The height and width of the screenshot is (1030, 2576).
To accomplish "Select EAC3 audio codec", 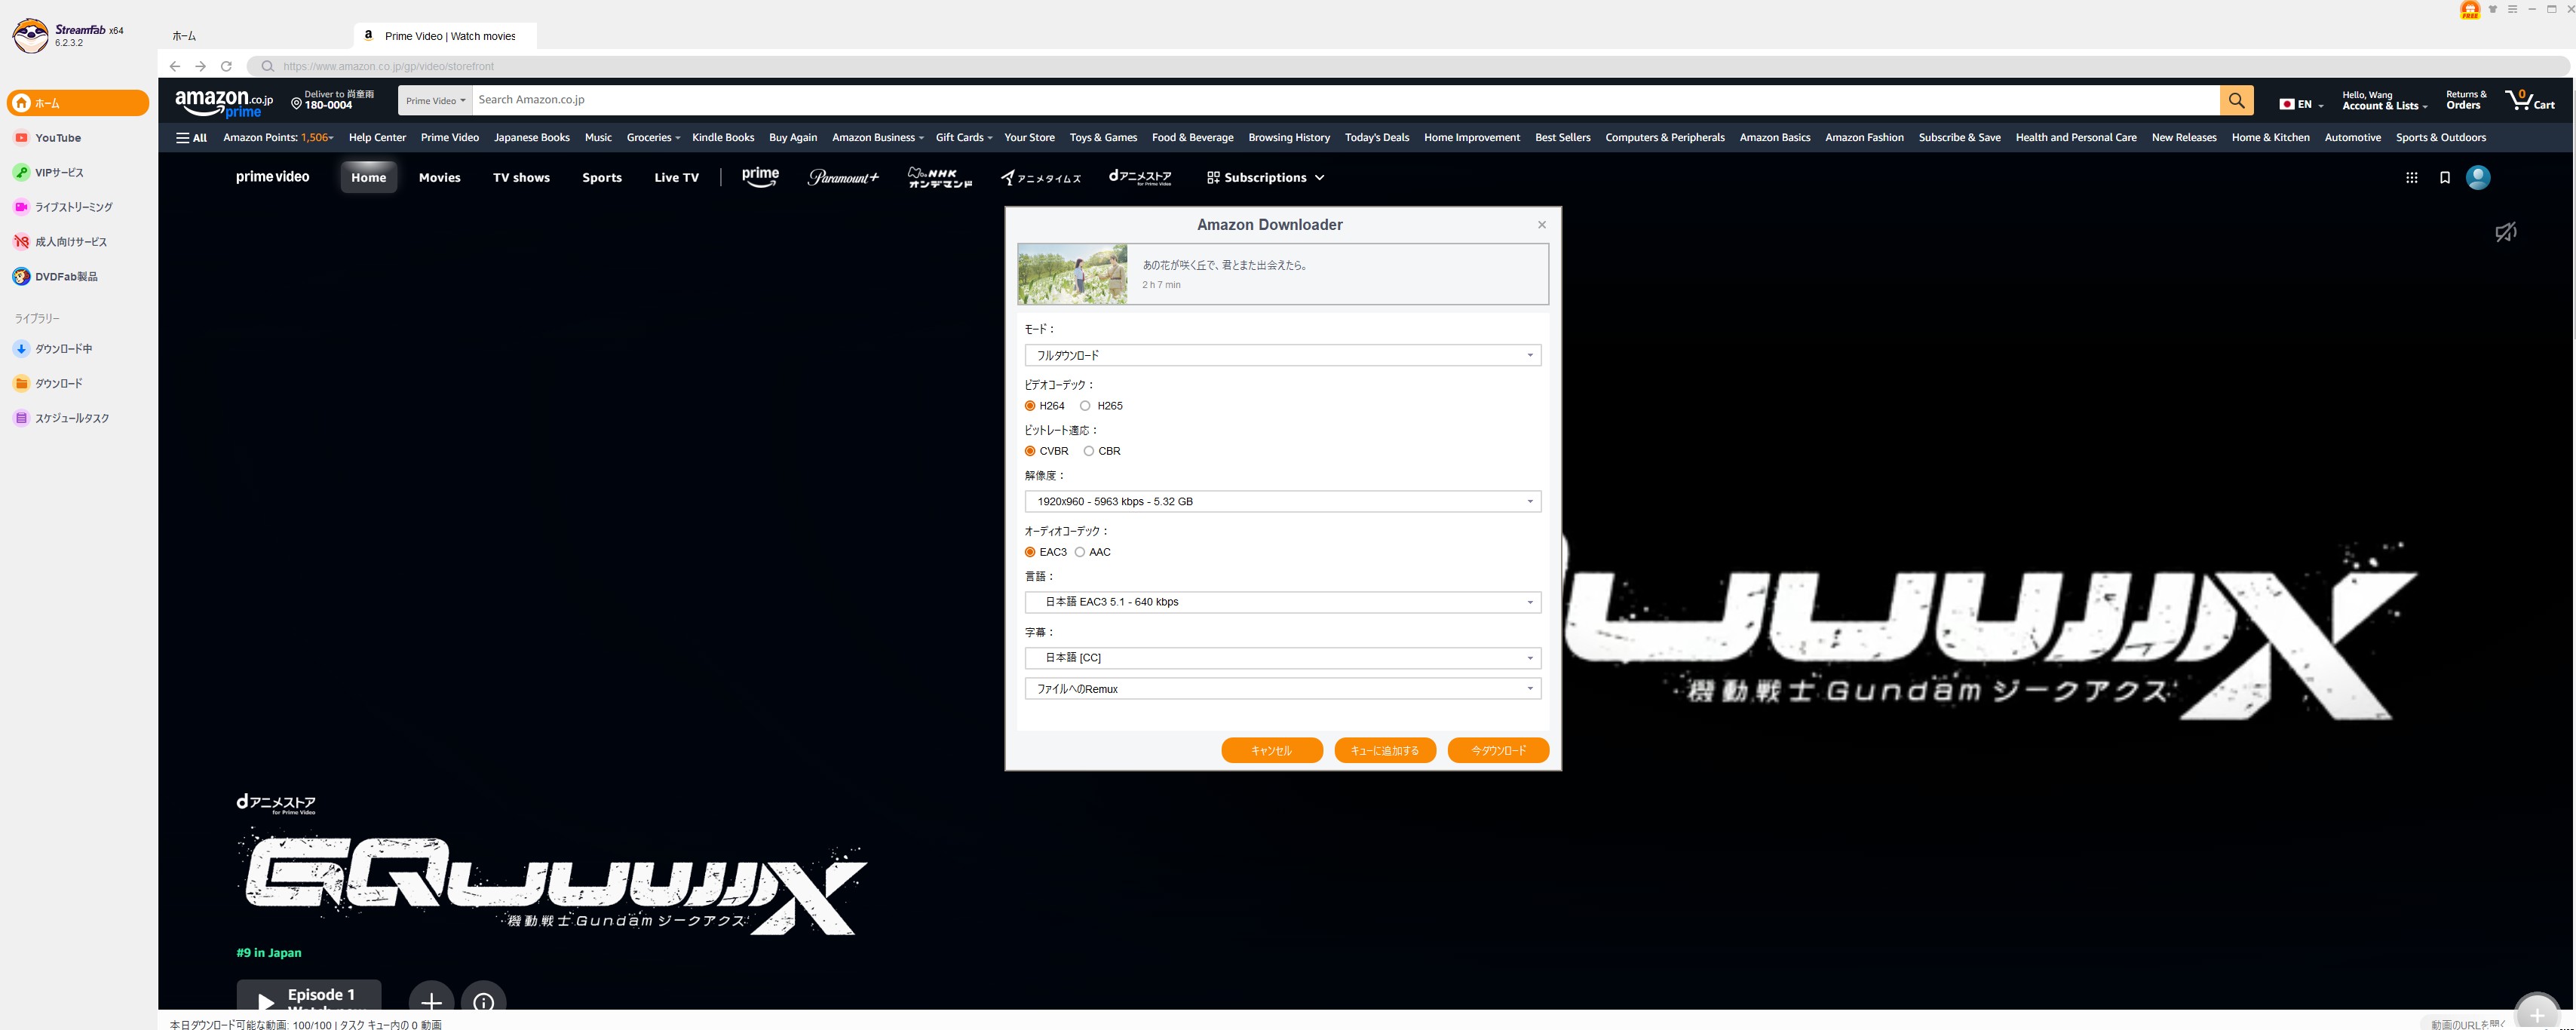I will (1030, 552).
